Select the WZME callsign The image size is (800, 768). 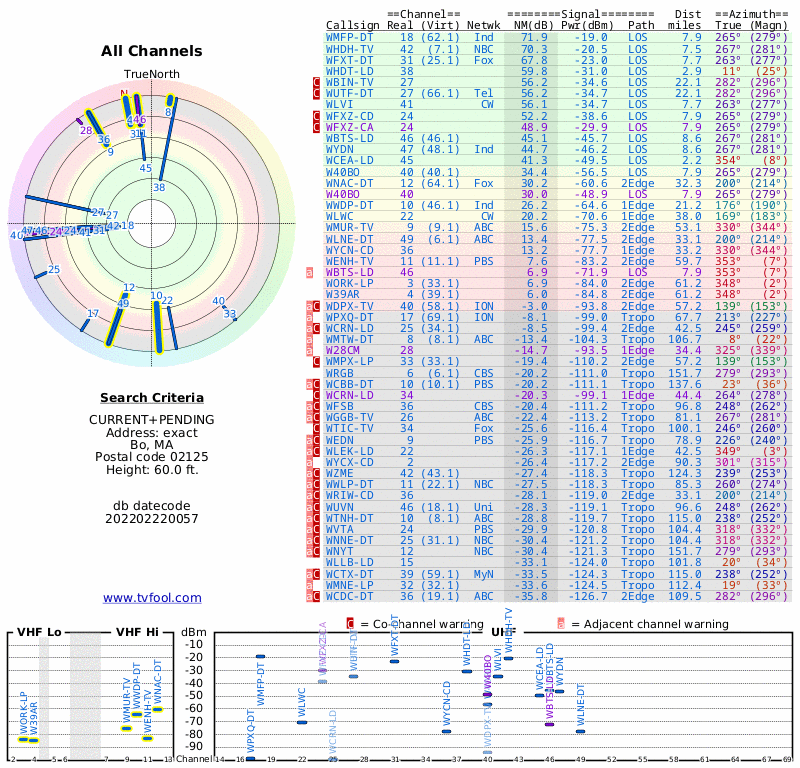point(339,474)
